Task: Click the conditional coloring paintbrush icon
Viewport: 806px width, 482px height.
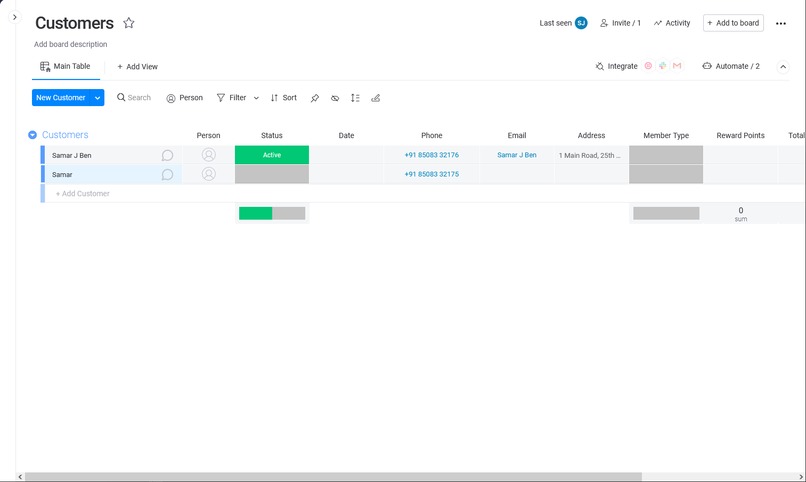Action: (376, 98)
